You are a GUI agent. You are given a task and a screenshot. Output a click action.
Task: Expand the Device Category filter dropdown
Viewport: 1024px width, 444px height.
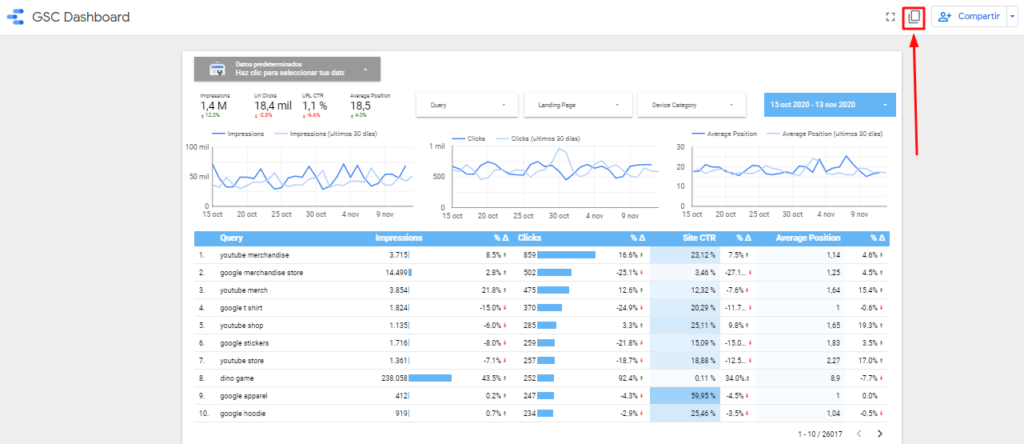coord(692,104)
